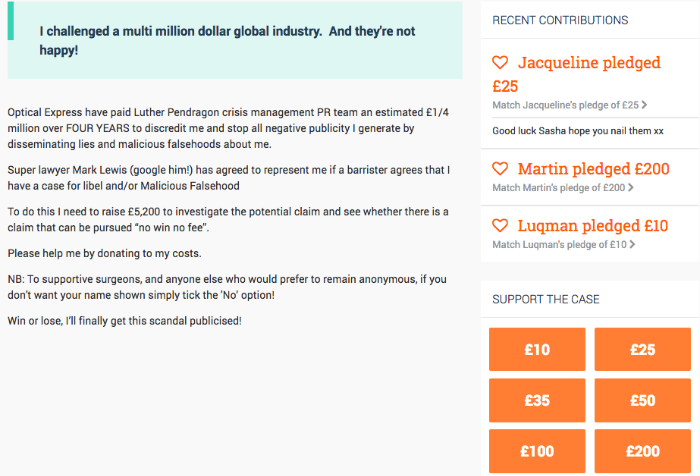The width and height of the screenshot is (700, 476).
Task: Pledge £25 to support the case
Action: (x=642, y=349)
